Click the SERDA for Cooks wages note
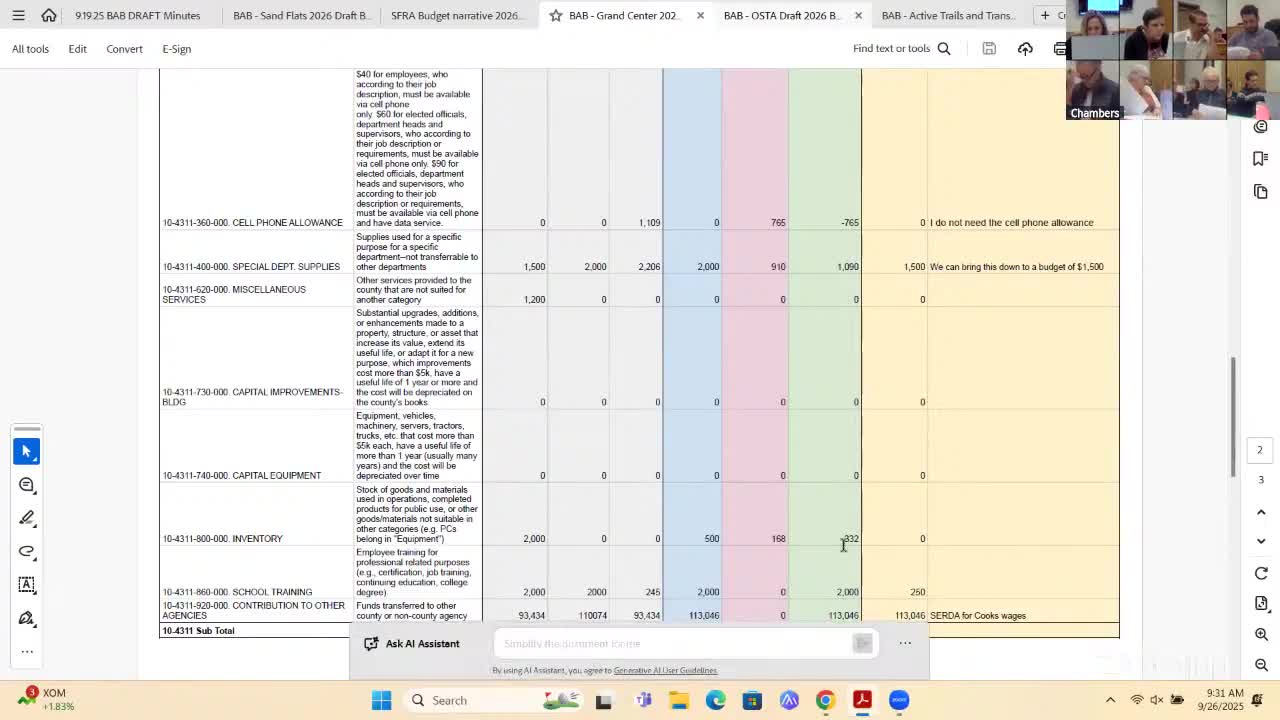Image resolution: width=1280 pixels, height=720 pixels. (978, 616)
